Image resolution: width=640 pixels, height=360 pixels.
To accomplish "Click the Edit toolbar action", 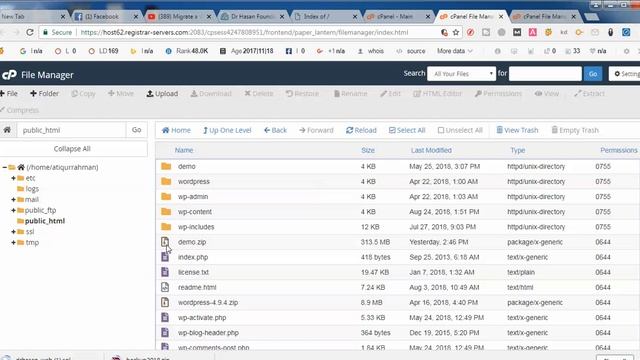I will 390,93.
